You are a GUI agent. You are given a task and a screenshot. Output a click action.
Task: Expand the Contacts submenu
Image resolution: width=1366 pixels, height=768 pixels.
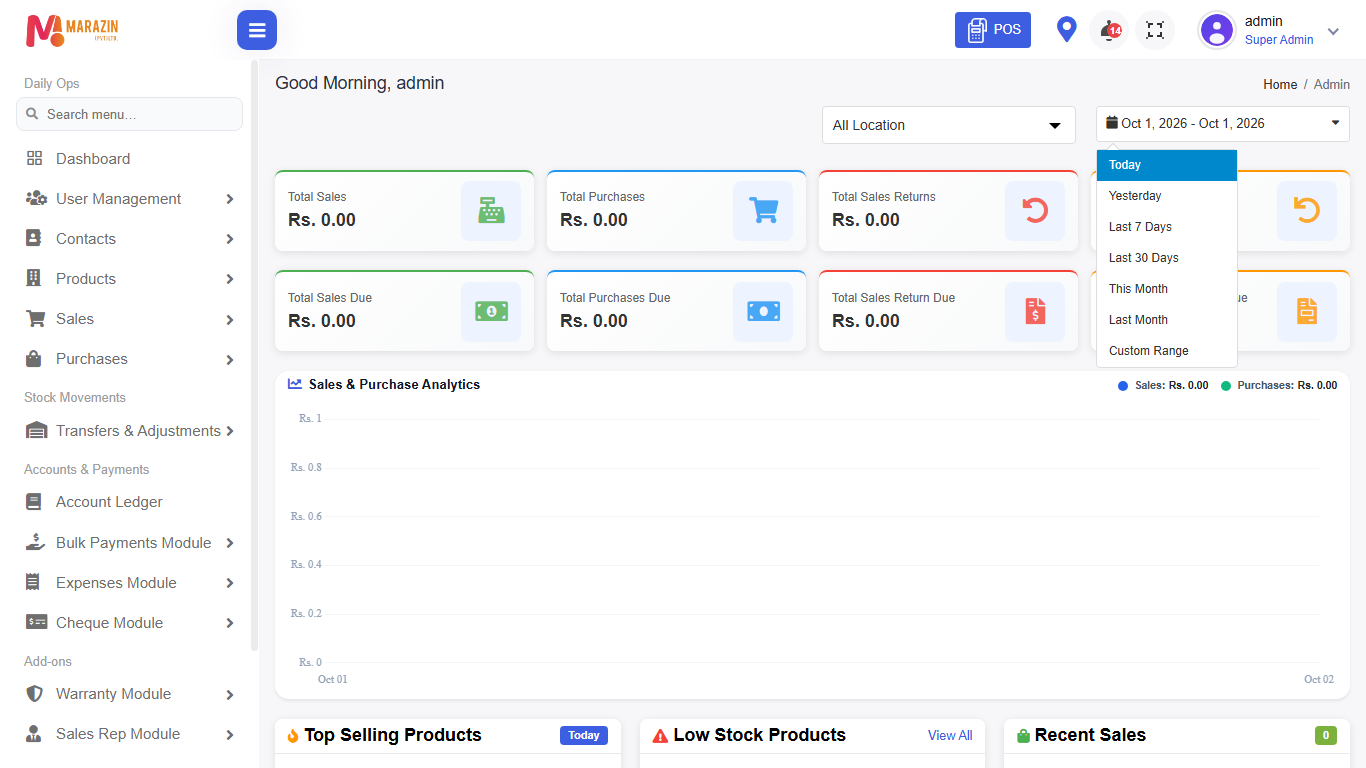130,239
